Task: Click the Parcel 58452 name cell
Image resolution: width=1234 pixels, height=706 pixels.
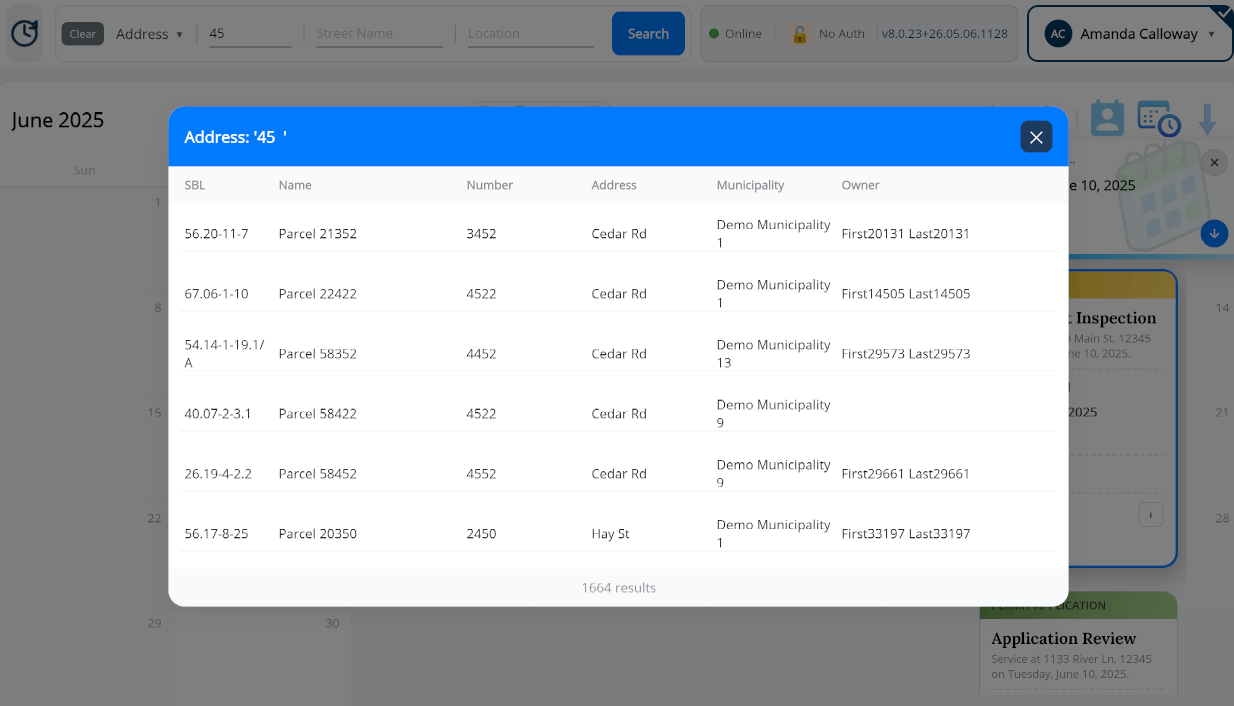Action: (318, 474)
